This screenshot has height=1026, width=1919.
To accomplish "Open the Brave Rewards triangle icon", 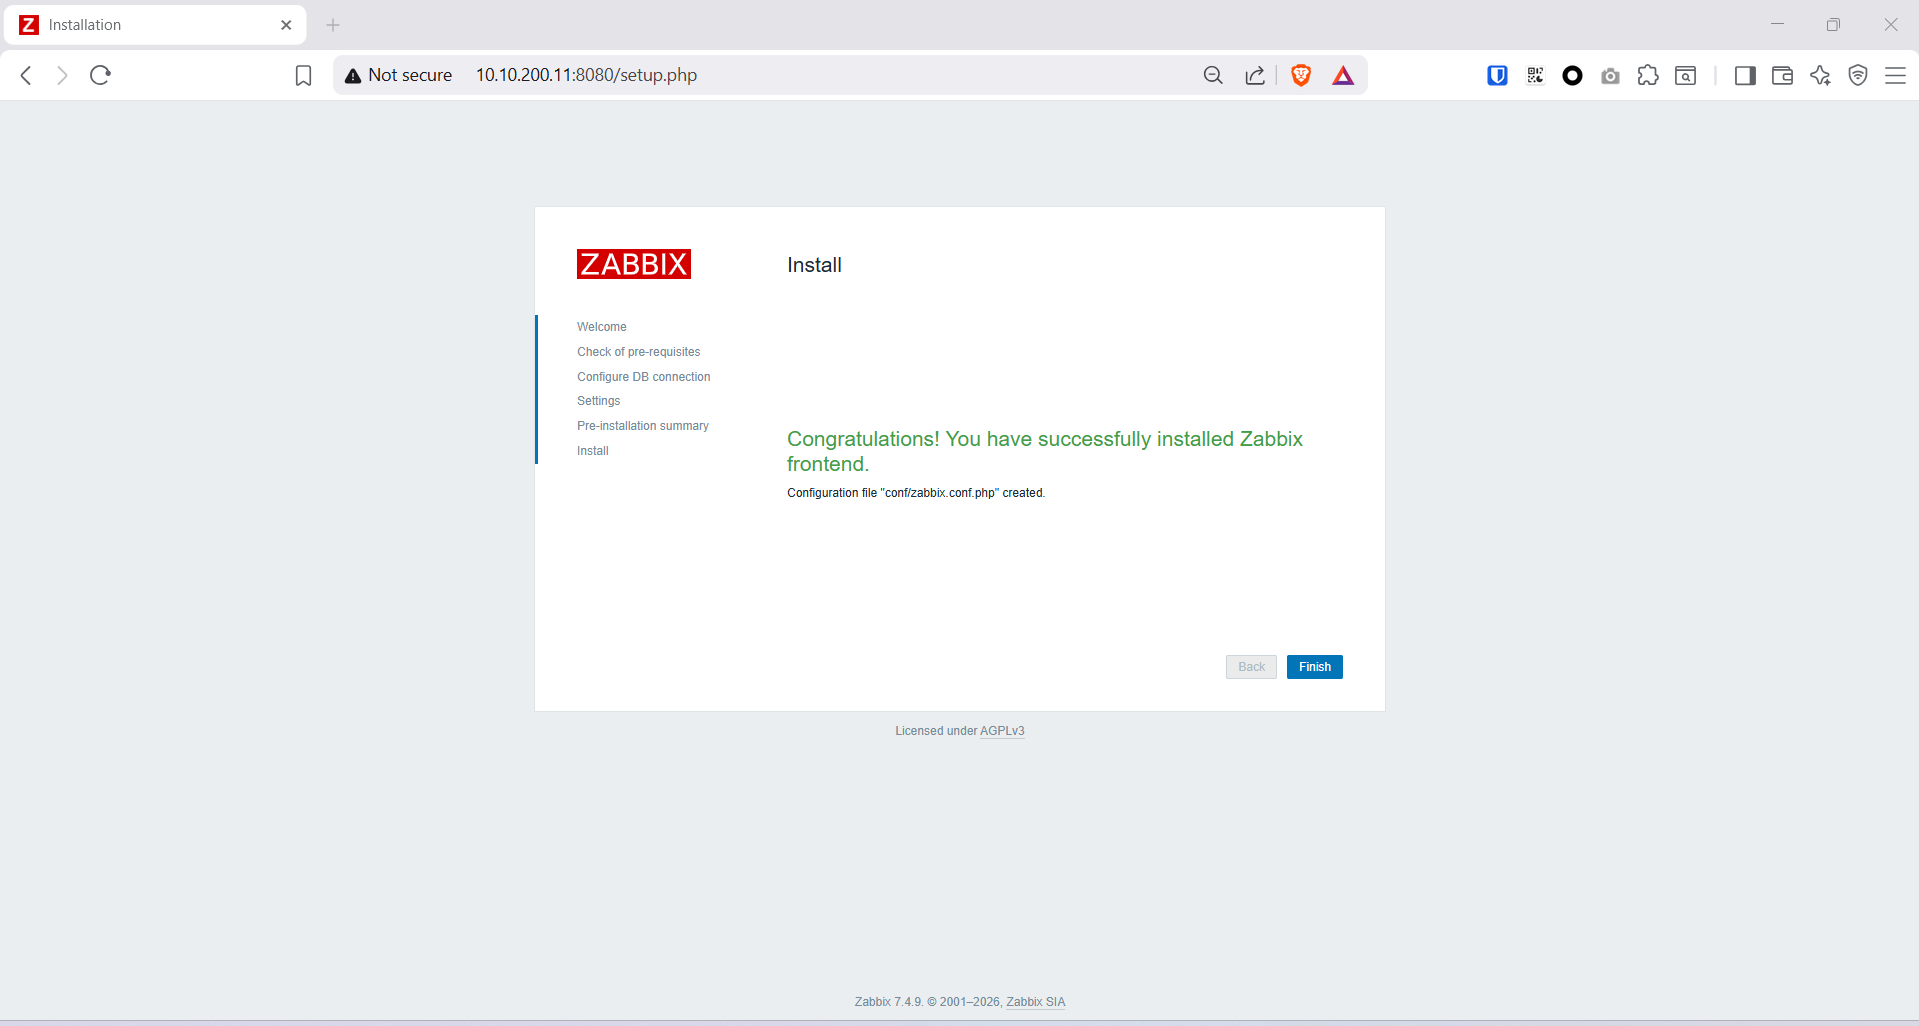I will tap(1343, 76).
